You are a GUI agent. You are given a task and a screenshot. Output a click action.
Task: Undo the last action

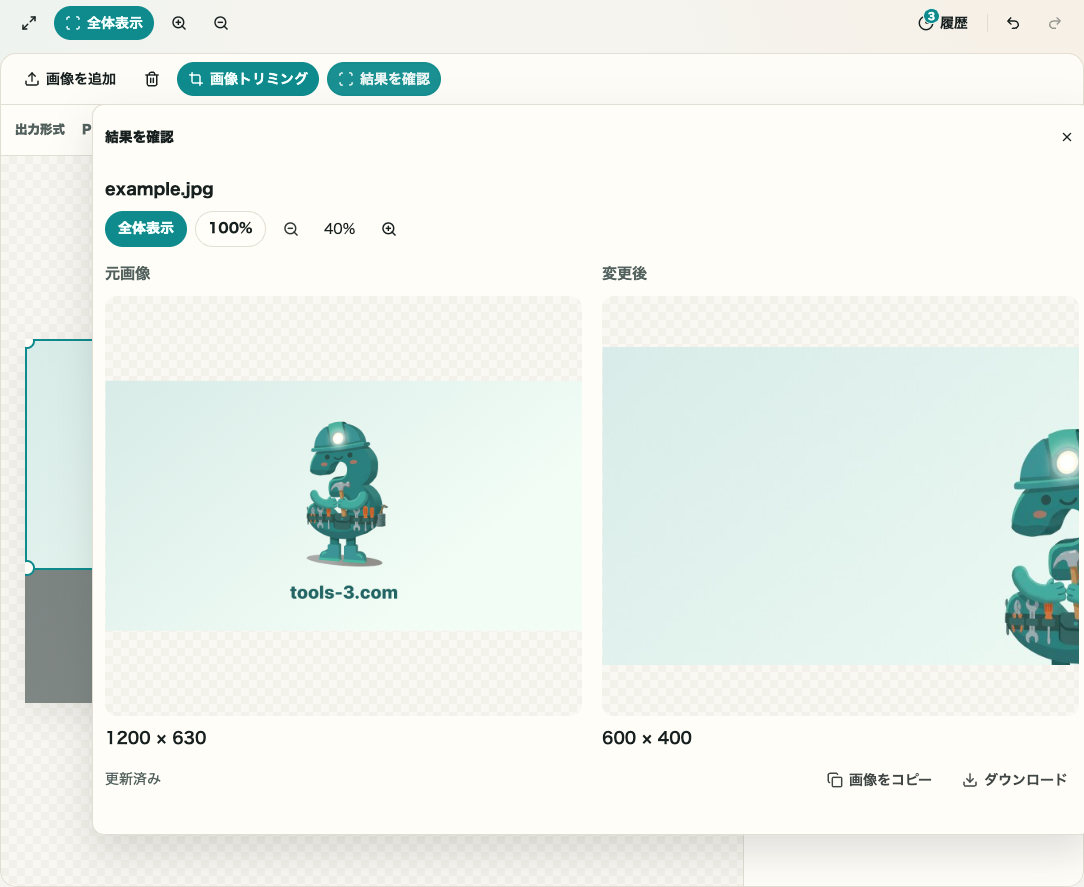(1013, 24)
